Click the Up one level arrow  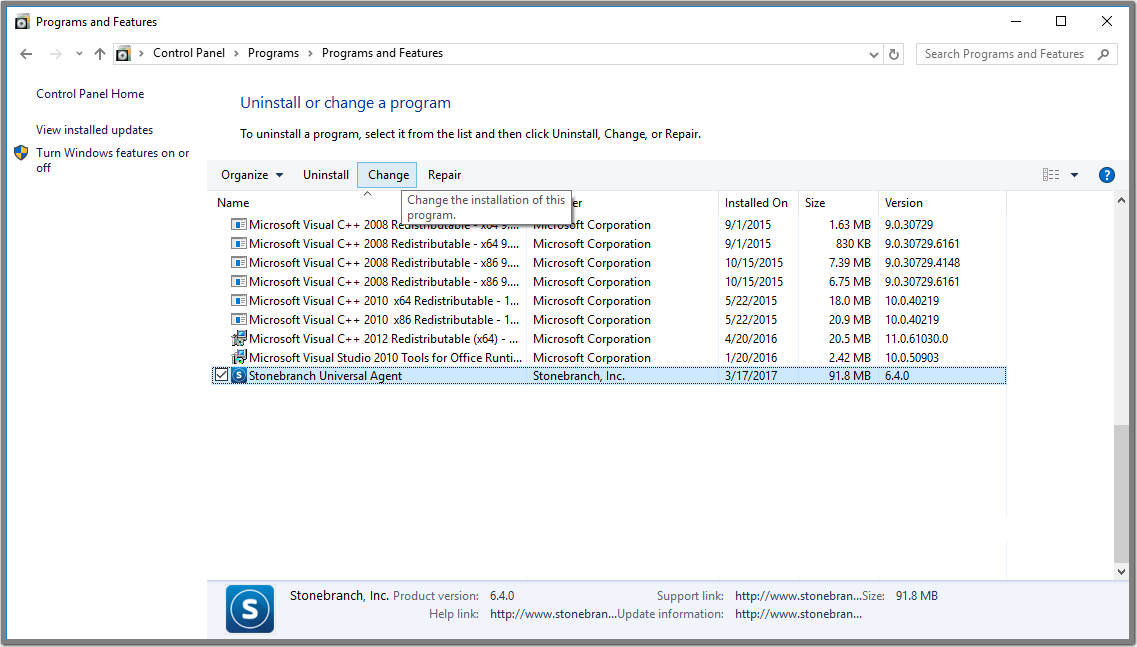[99, 54]
